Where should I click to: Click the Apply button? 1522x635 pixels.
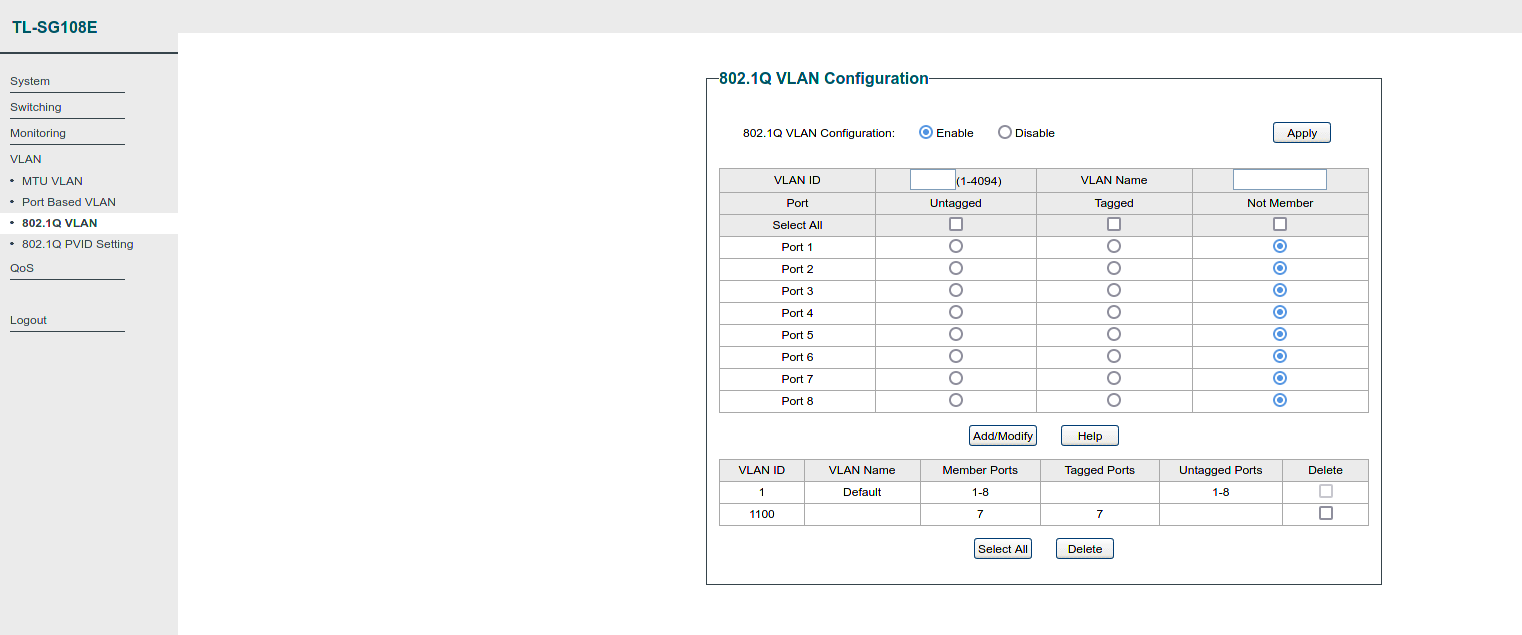point(1301,133)
